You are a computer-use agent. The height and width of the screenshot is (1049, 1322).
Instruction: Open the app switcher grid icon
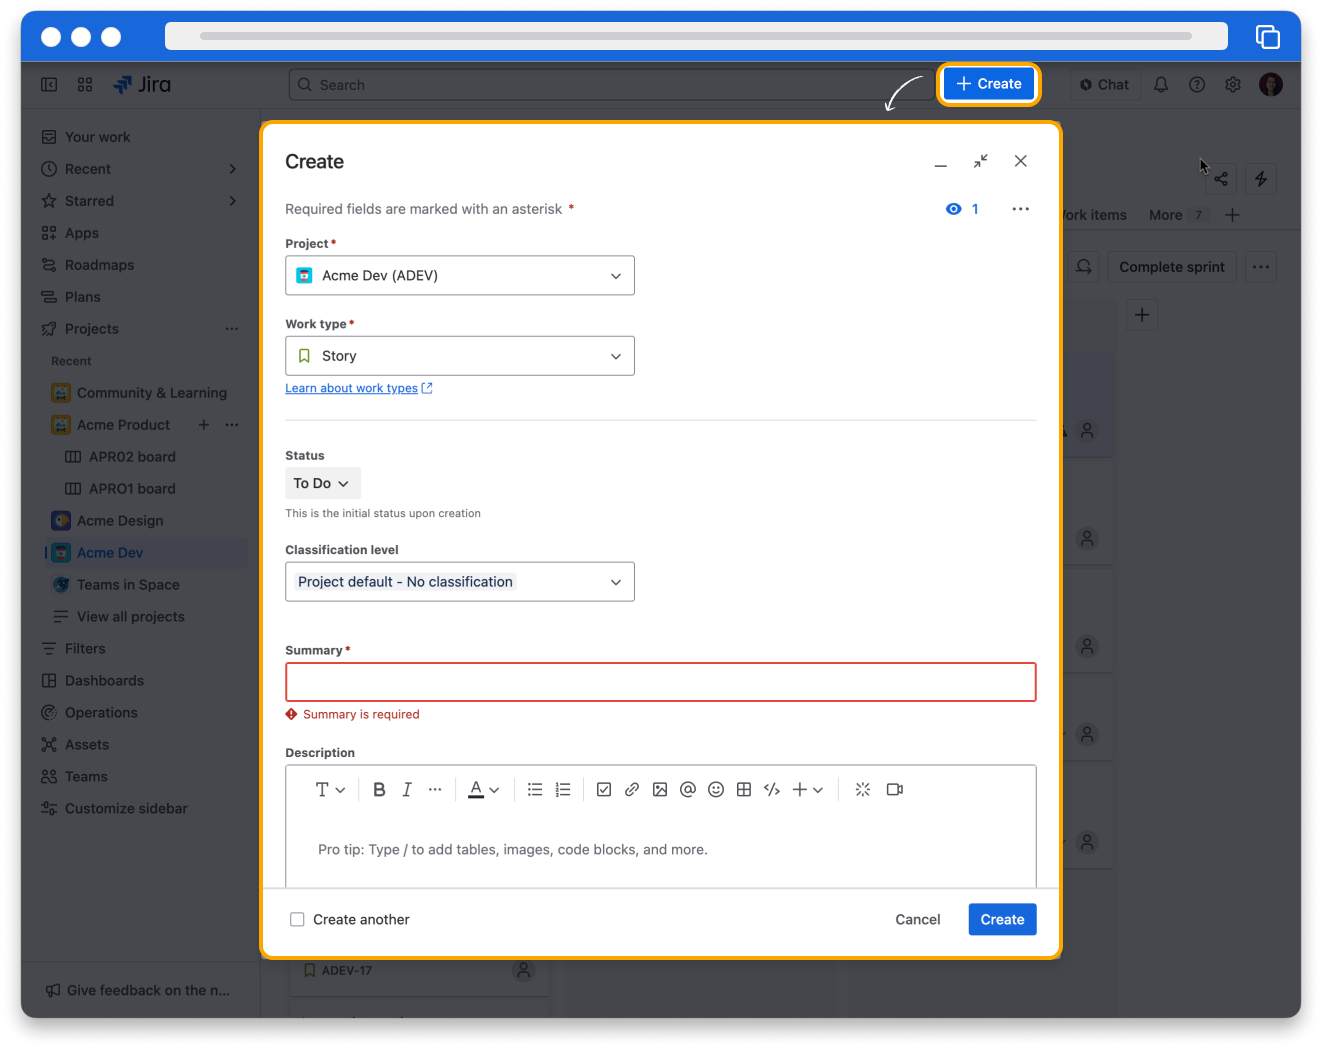click(85, 85)
